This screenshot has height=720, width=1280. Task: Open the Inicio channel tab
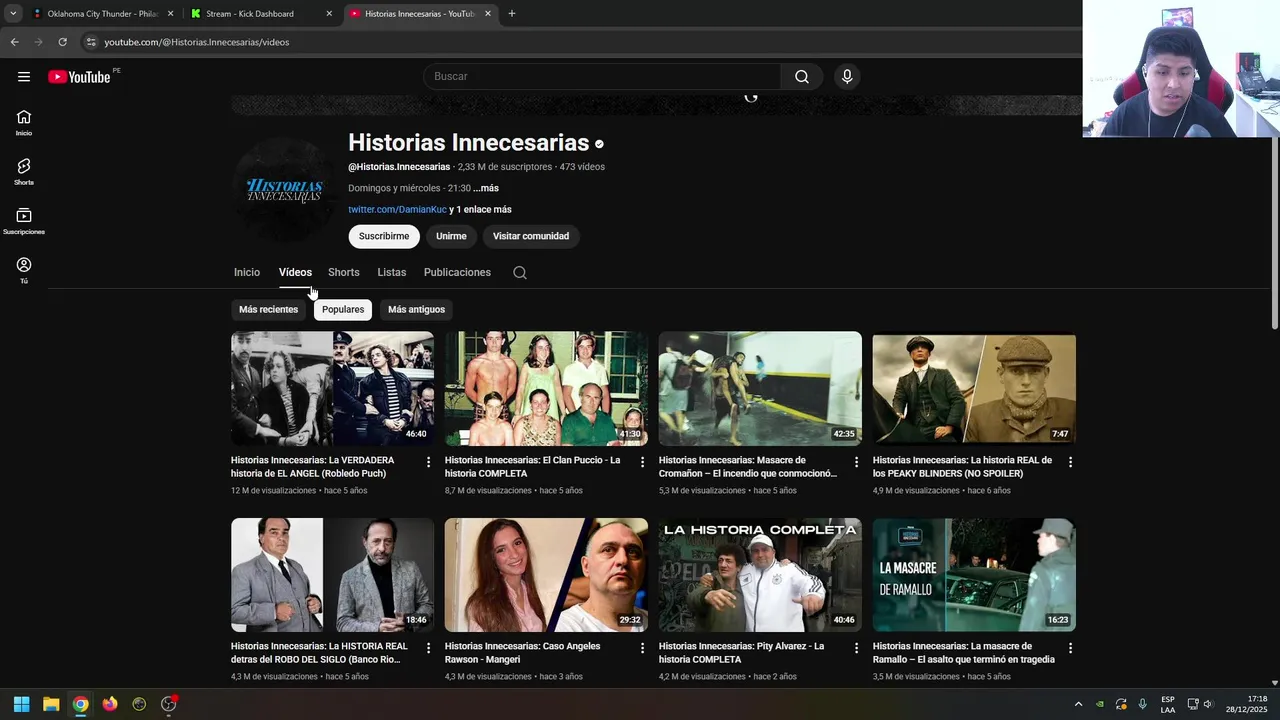tap(247, 272)
